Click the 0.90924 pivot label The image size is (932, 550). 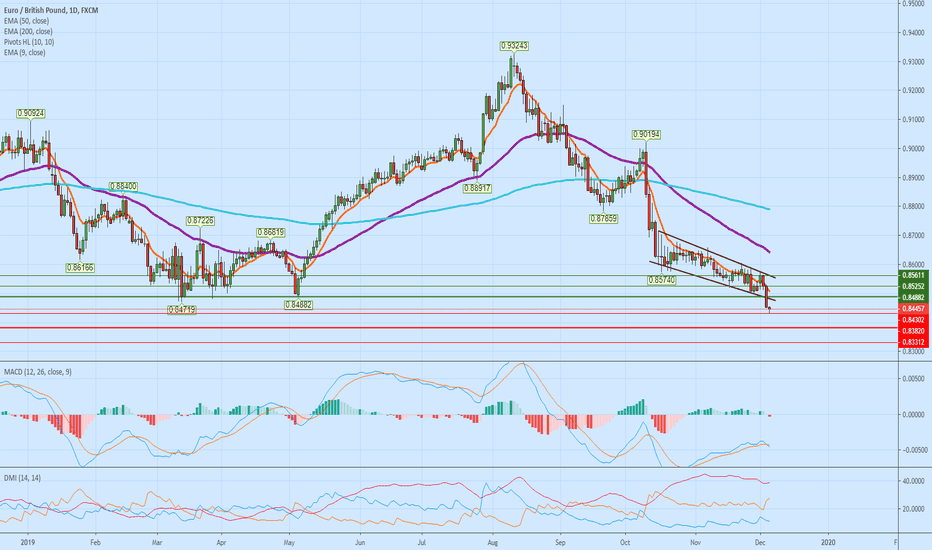pyautogui.click(x=29, y=113)
